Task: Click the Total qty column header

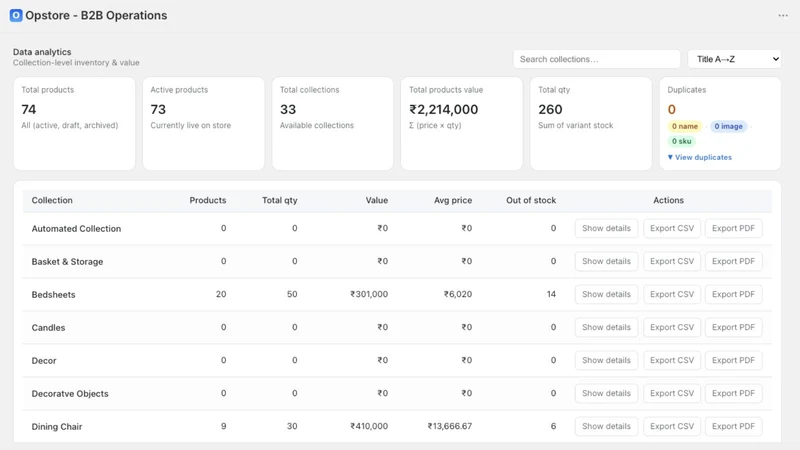Action: (x=280, y=201)
